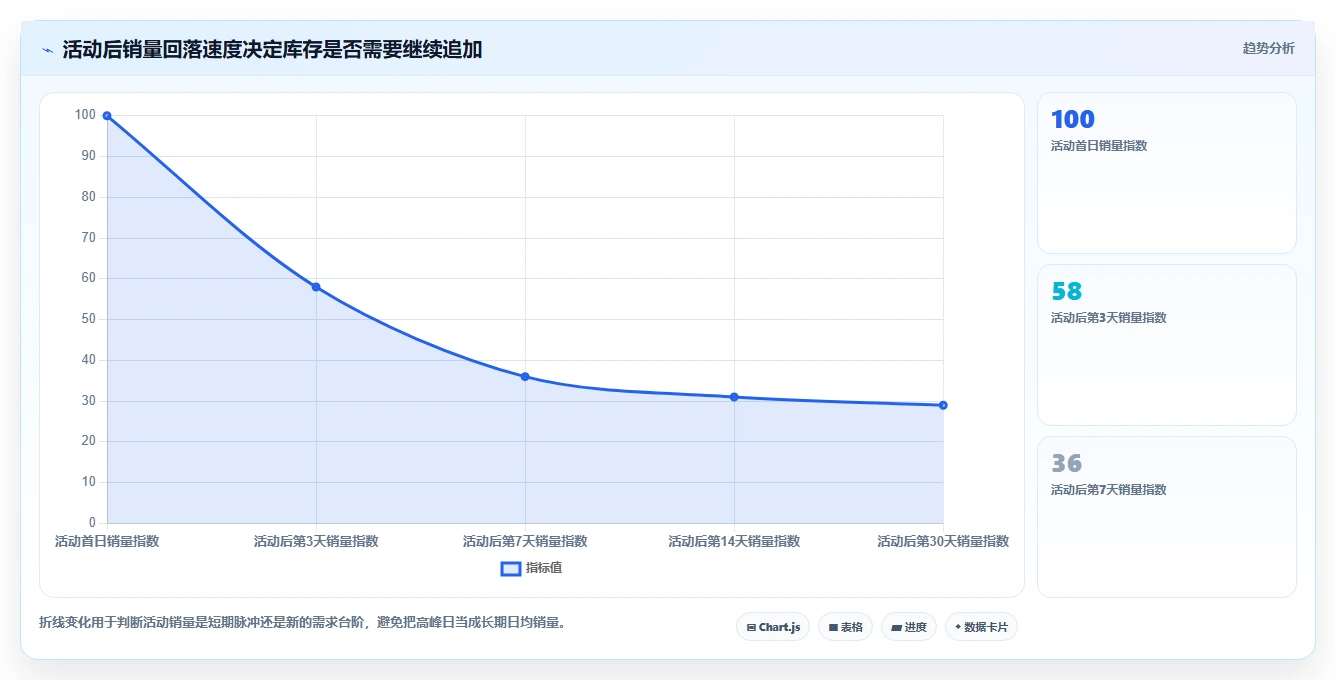Click the data point for 活动首日销量指数
This screenshot has width=1336, height=680.
[x=107, y=116]
